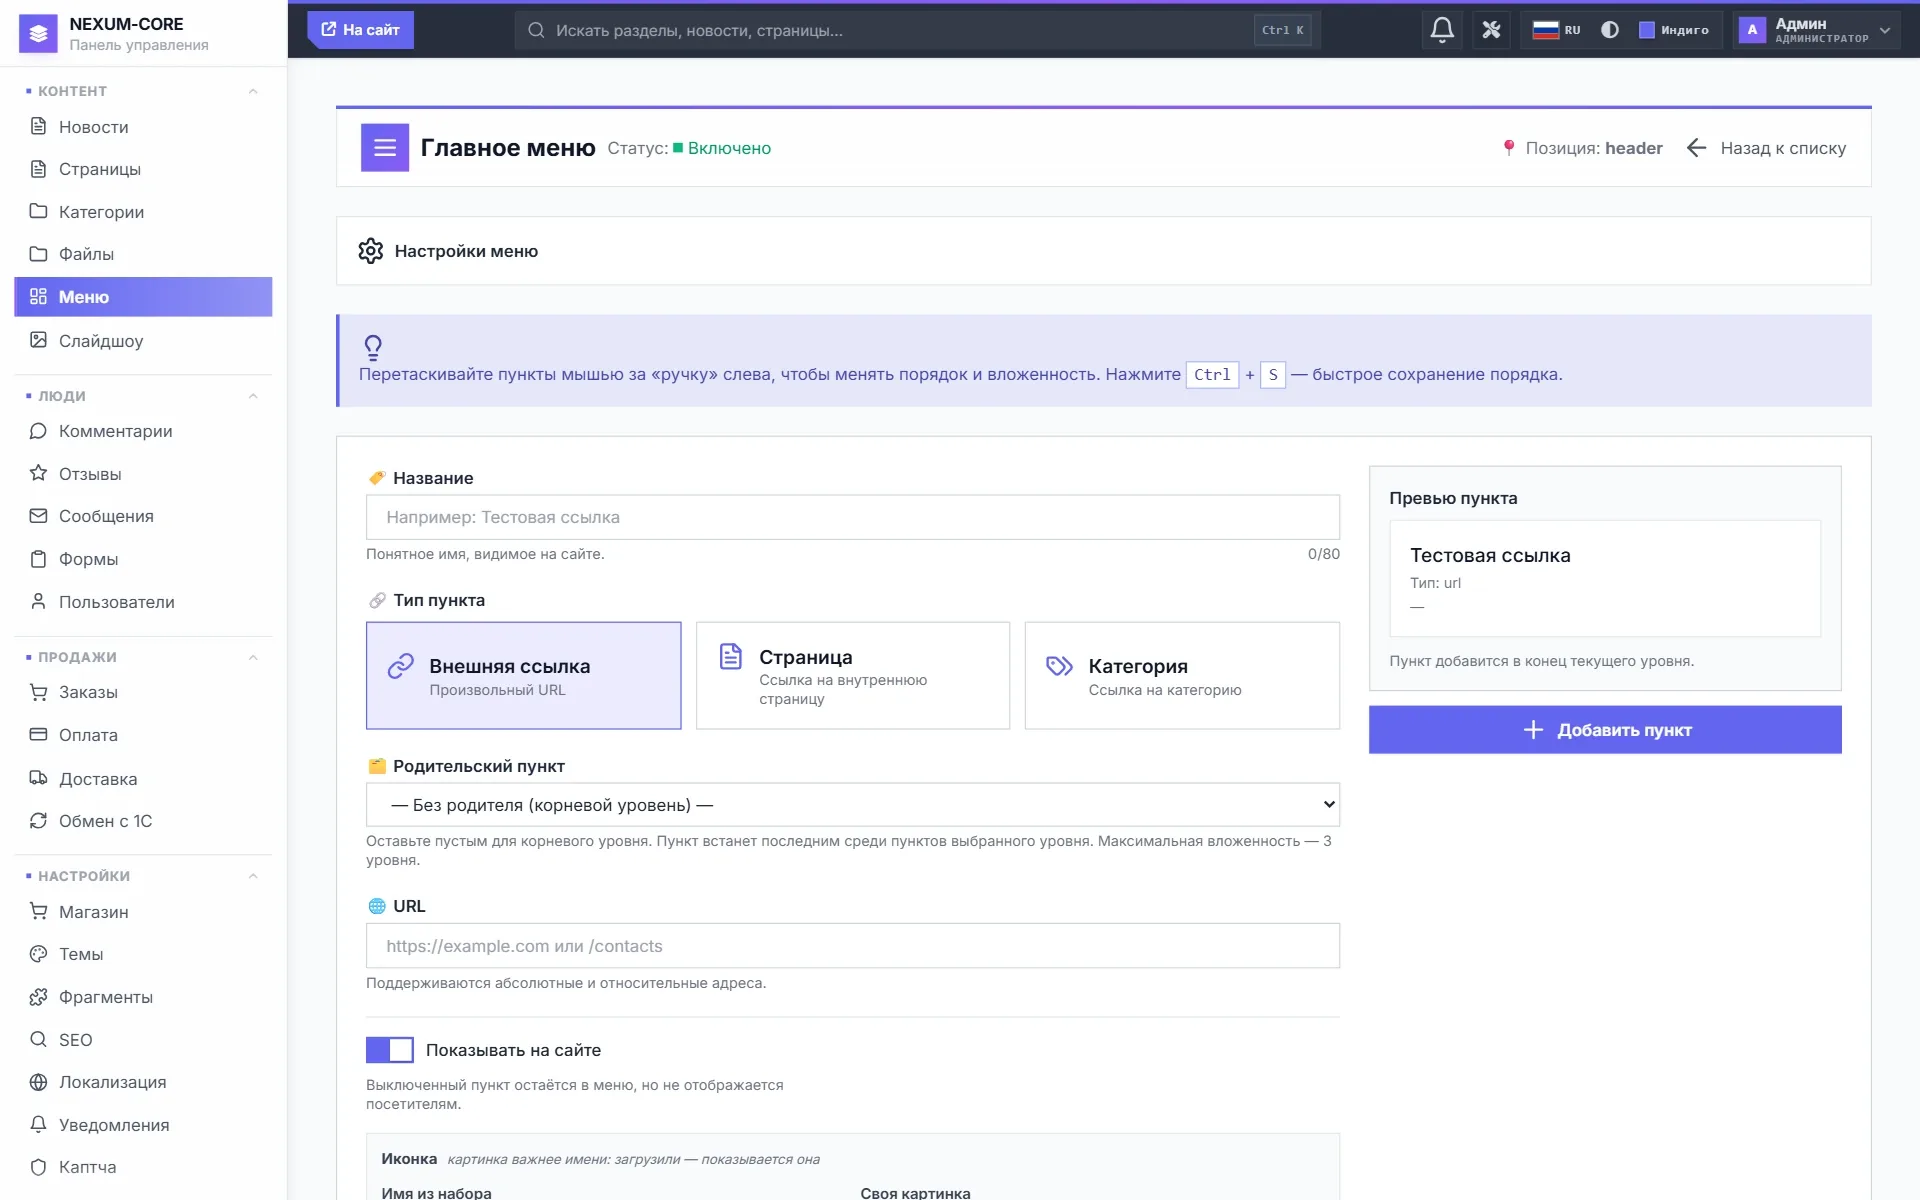Open Заказы in sidebar

(143, 692)
